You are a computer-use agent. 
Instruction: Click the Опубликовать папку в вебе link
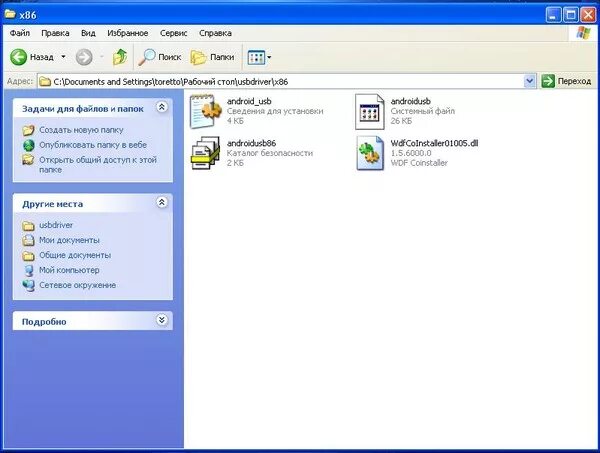[93, 145]
